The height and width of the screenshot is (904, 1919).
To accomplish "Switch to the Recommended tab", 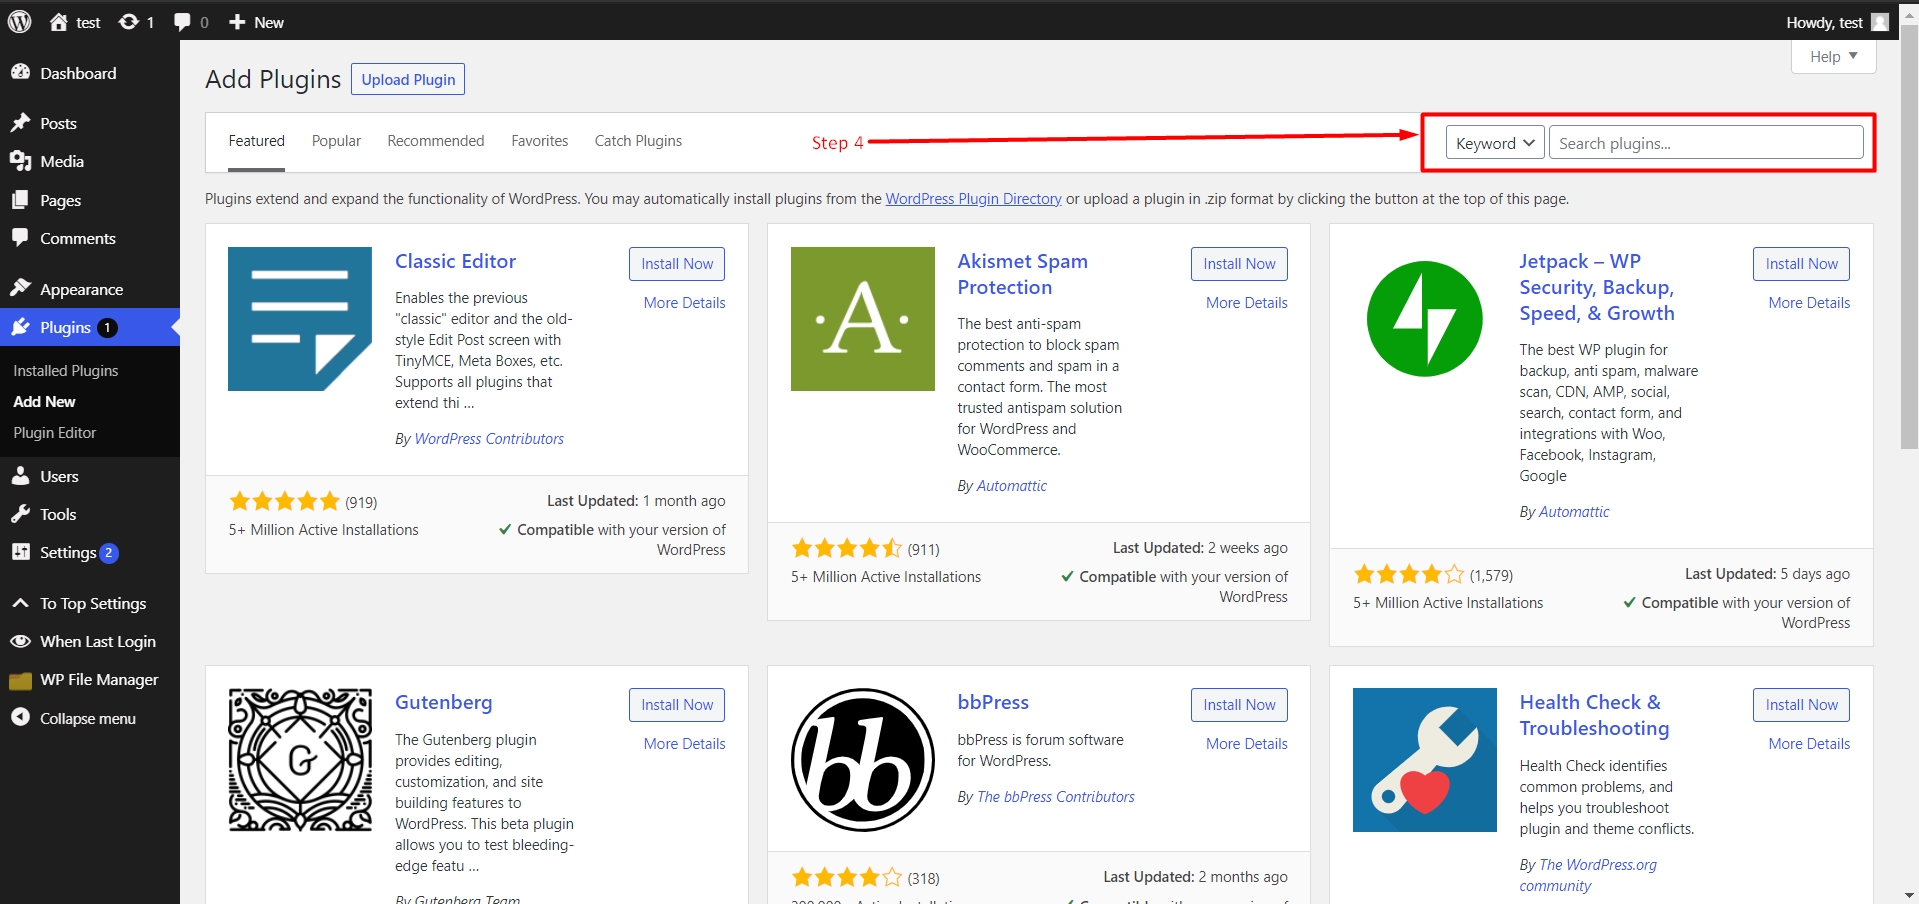I will 436,141.
